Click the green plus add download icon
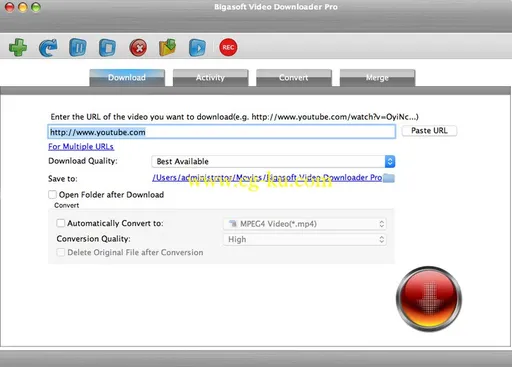The width and height of the screenshot is (512, 367). pos(18,47)
